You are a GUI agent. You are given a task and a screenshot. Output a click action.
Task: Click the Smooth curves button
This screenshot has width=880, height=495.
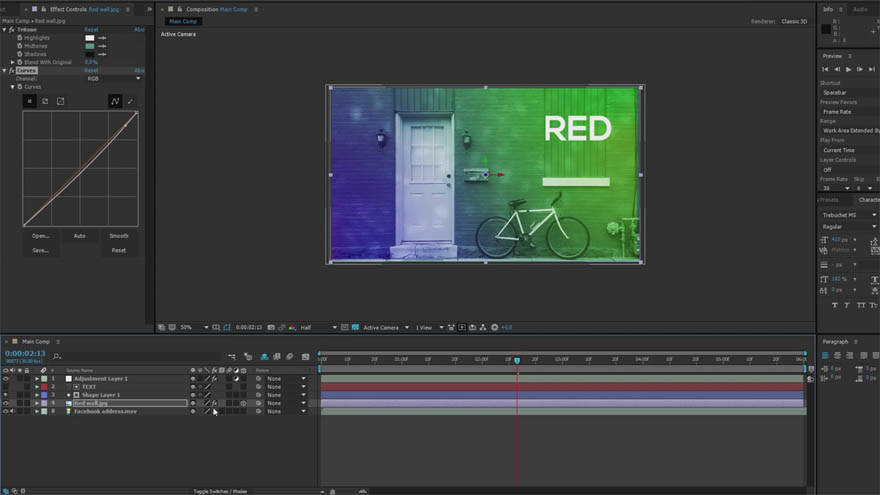click(118, 236)
